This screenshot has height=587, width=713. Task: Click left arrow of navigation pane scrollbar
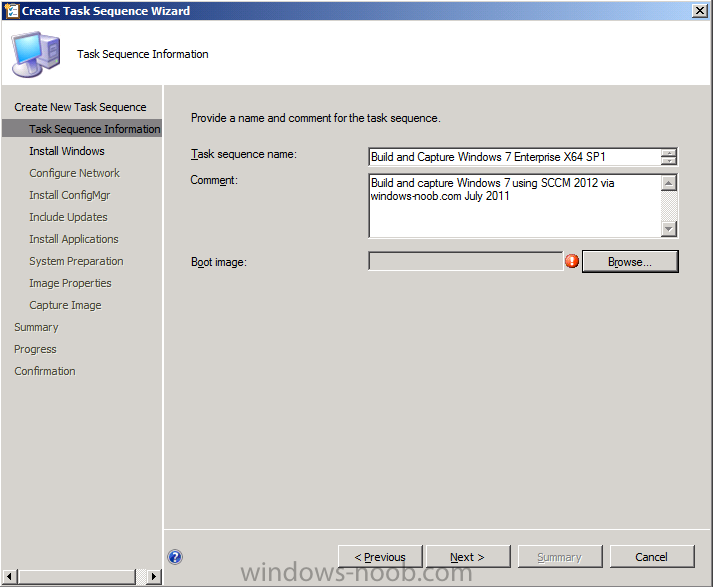pyautogui.click(x=9, y=577)
